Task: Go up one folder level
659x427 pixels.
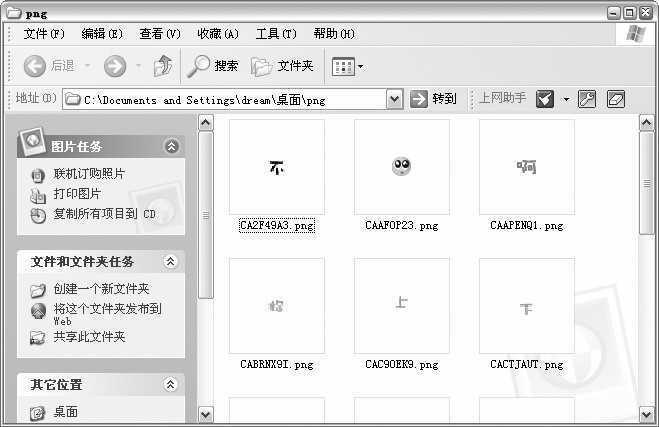Action: pos(163,66)
